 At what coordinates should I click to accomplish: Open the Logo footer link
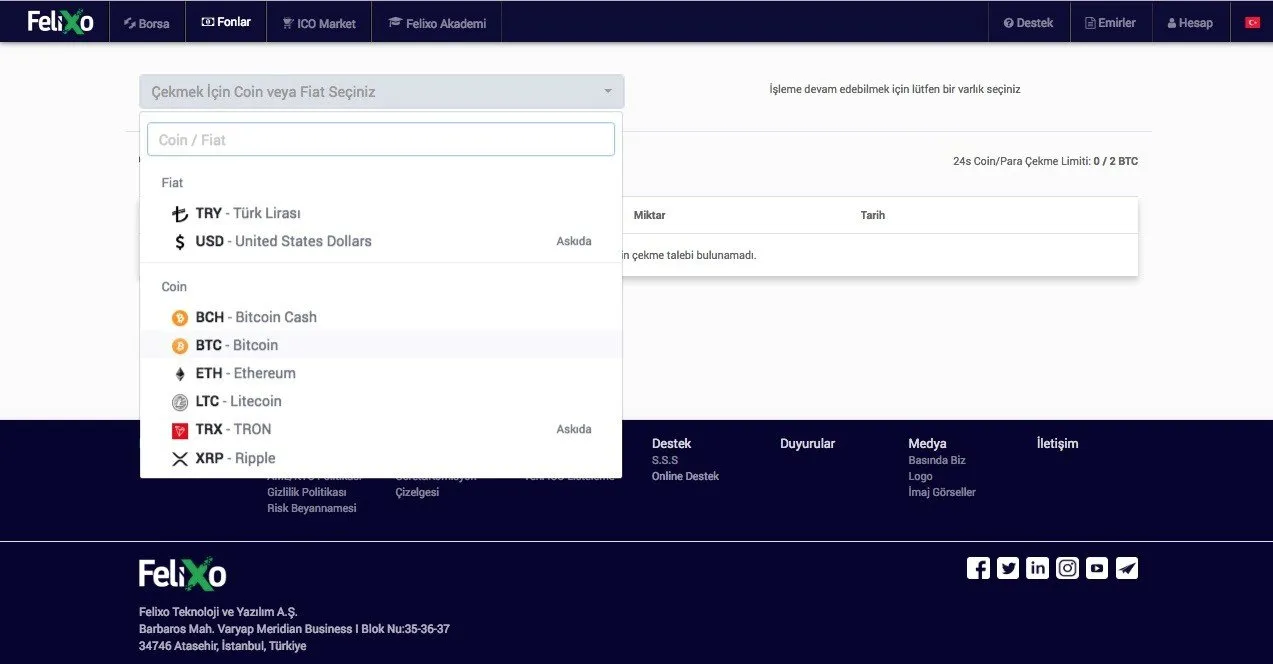920,476
